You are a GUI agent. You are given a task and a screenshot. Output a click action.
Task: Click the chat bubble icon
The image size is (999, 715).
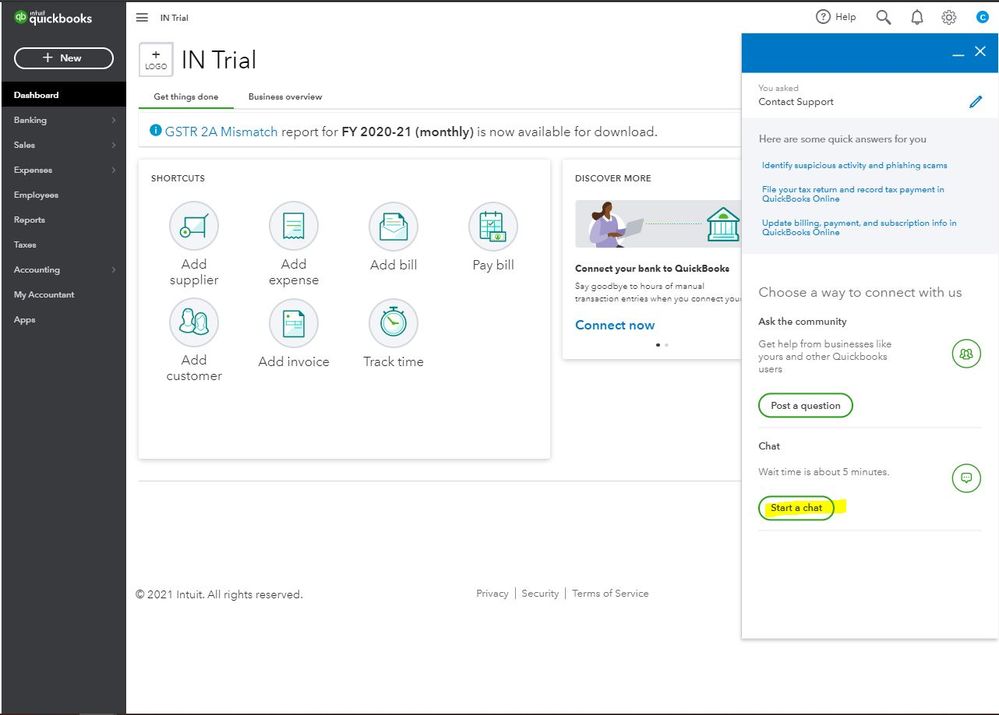pyautogui.click(x=966, y=478)
